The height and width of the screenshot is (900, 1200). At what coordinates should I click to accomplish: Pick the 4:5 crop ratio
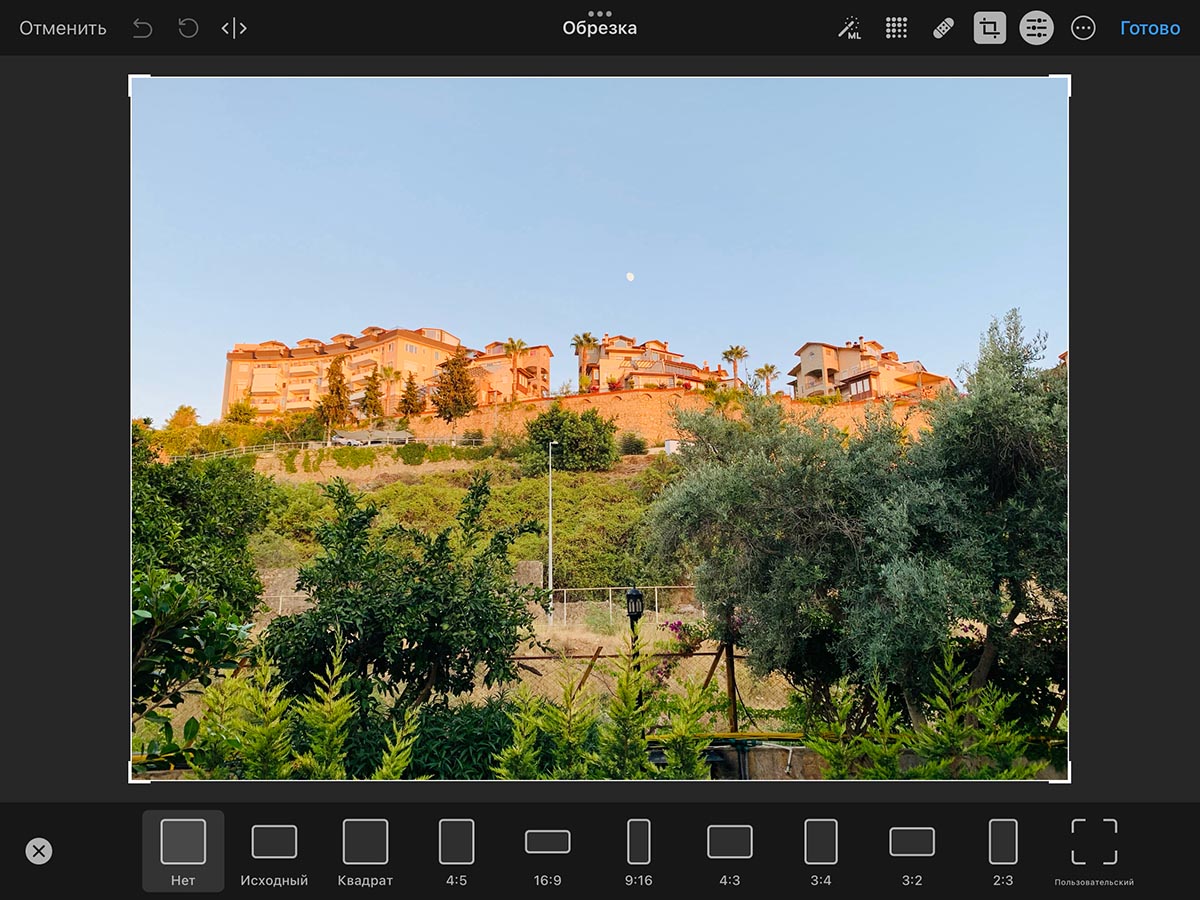tap(456, 851)
